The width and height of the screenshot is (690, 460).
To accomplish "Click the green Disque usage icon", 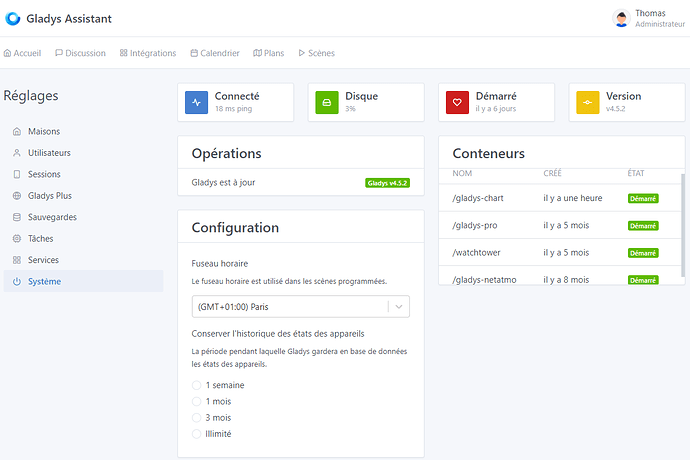I will [x=327, y=103].
